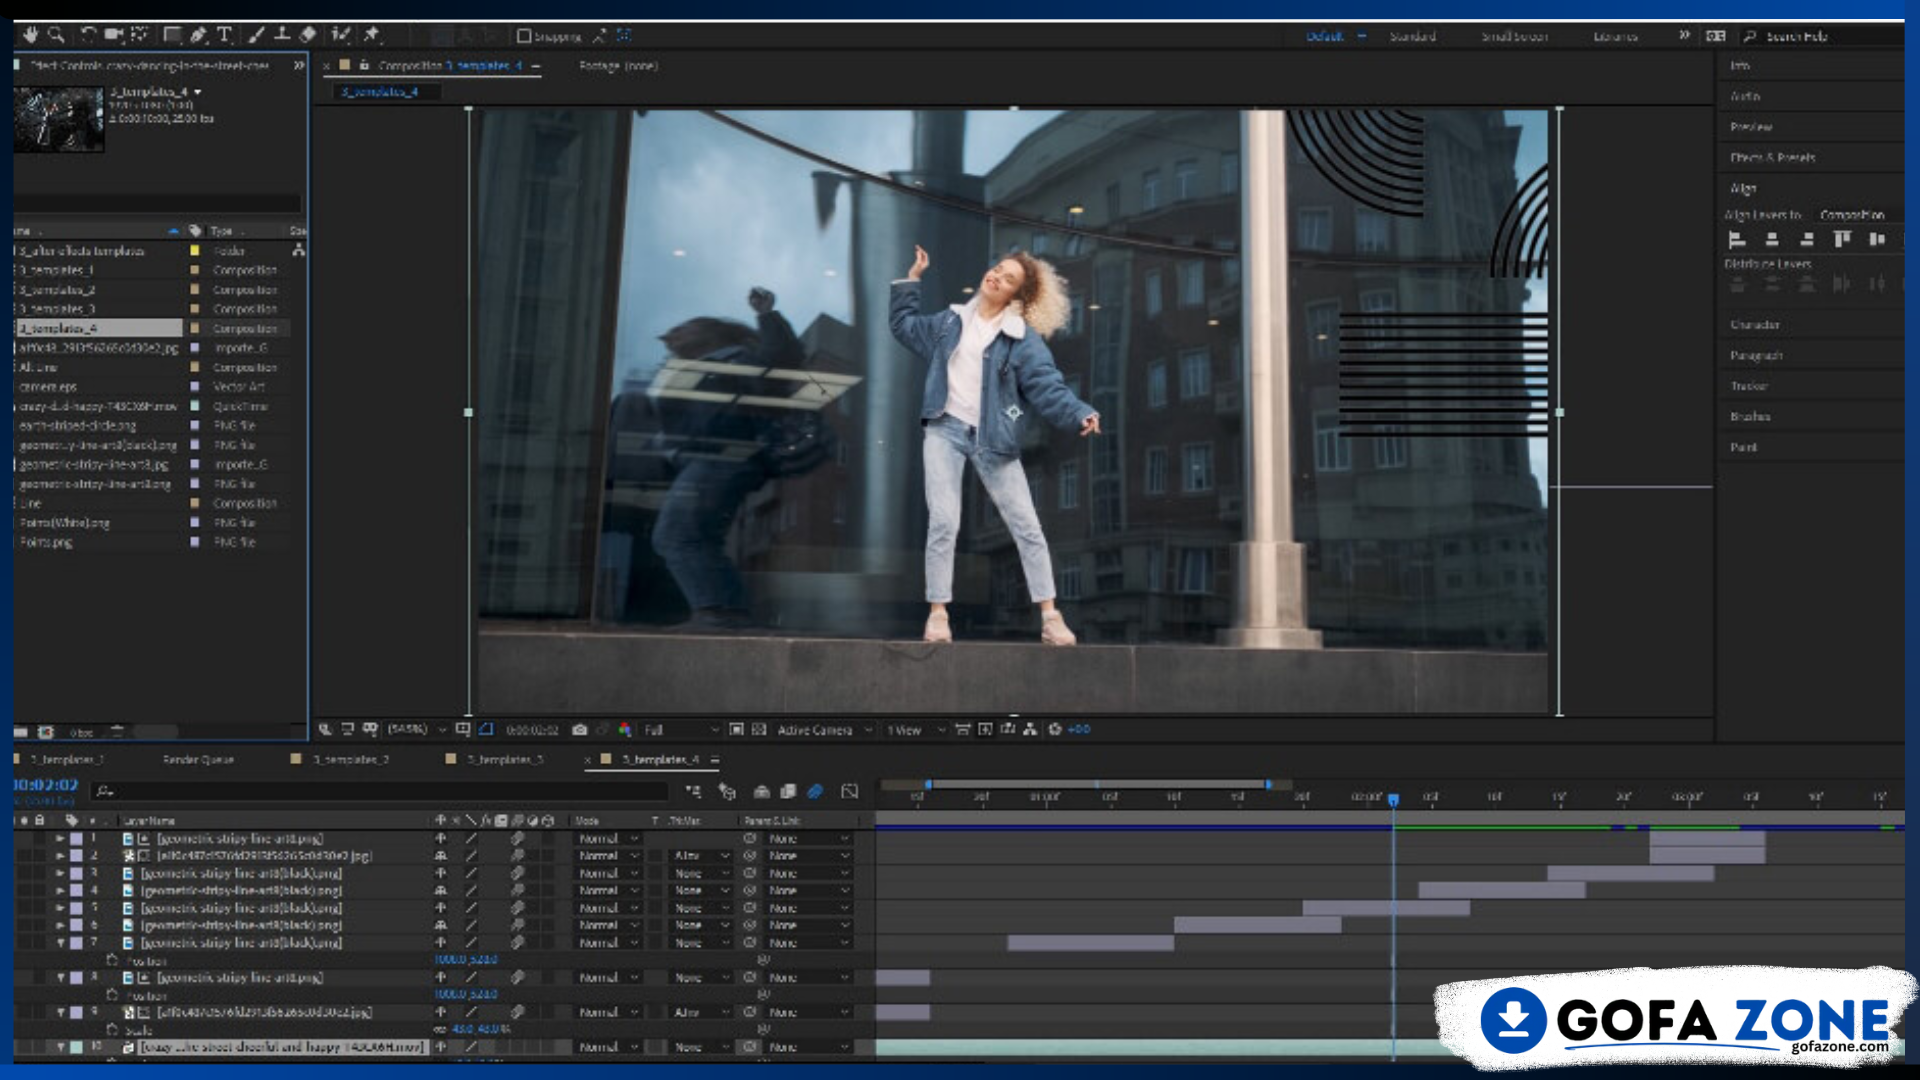The width and height of the screenshot is (1920, 1080).
Task: Toggle position stopwatch under layer 8
Action: [112, 995]
